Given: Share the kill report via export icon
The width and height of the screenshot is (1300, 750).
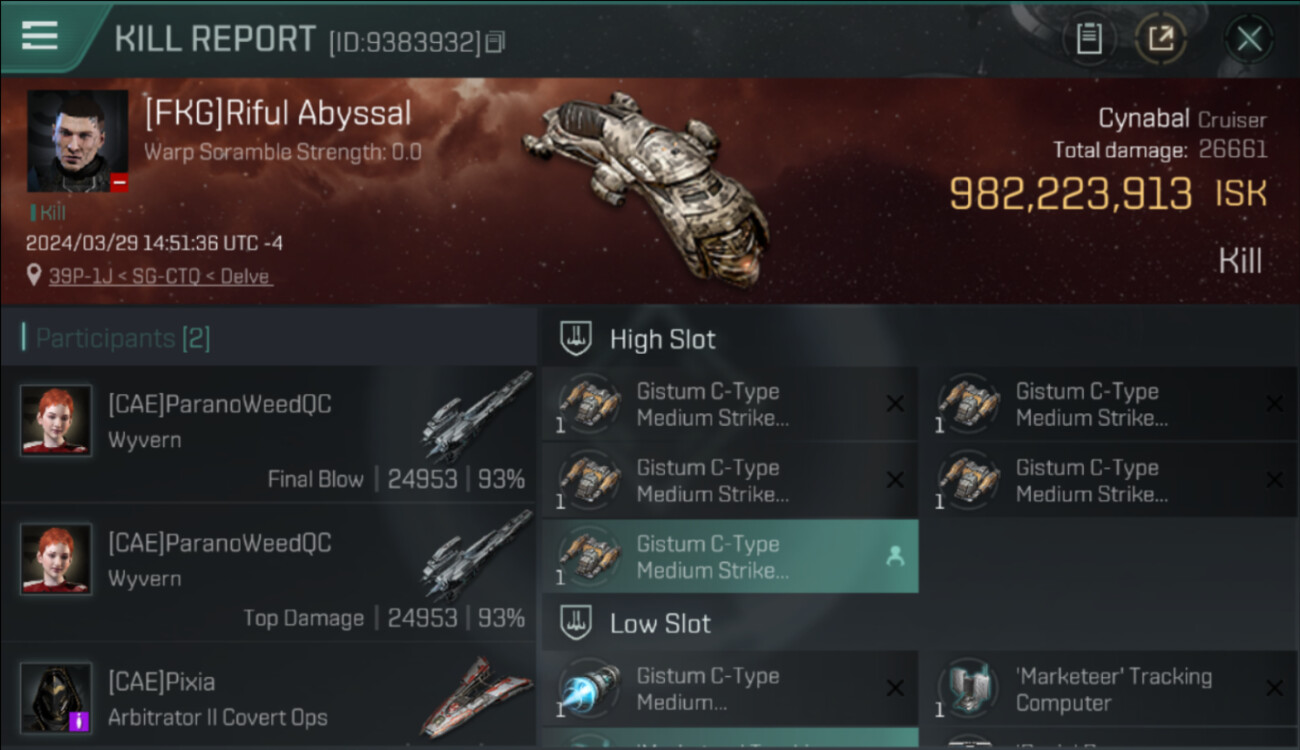Looking at the screenshot, I should tap(1160, 39).
